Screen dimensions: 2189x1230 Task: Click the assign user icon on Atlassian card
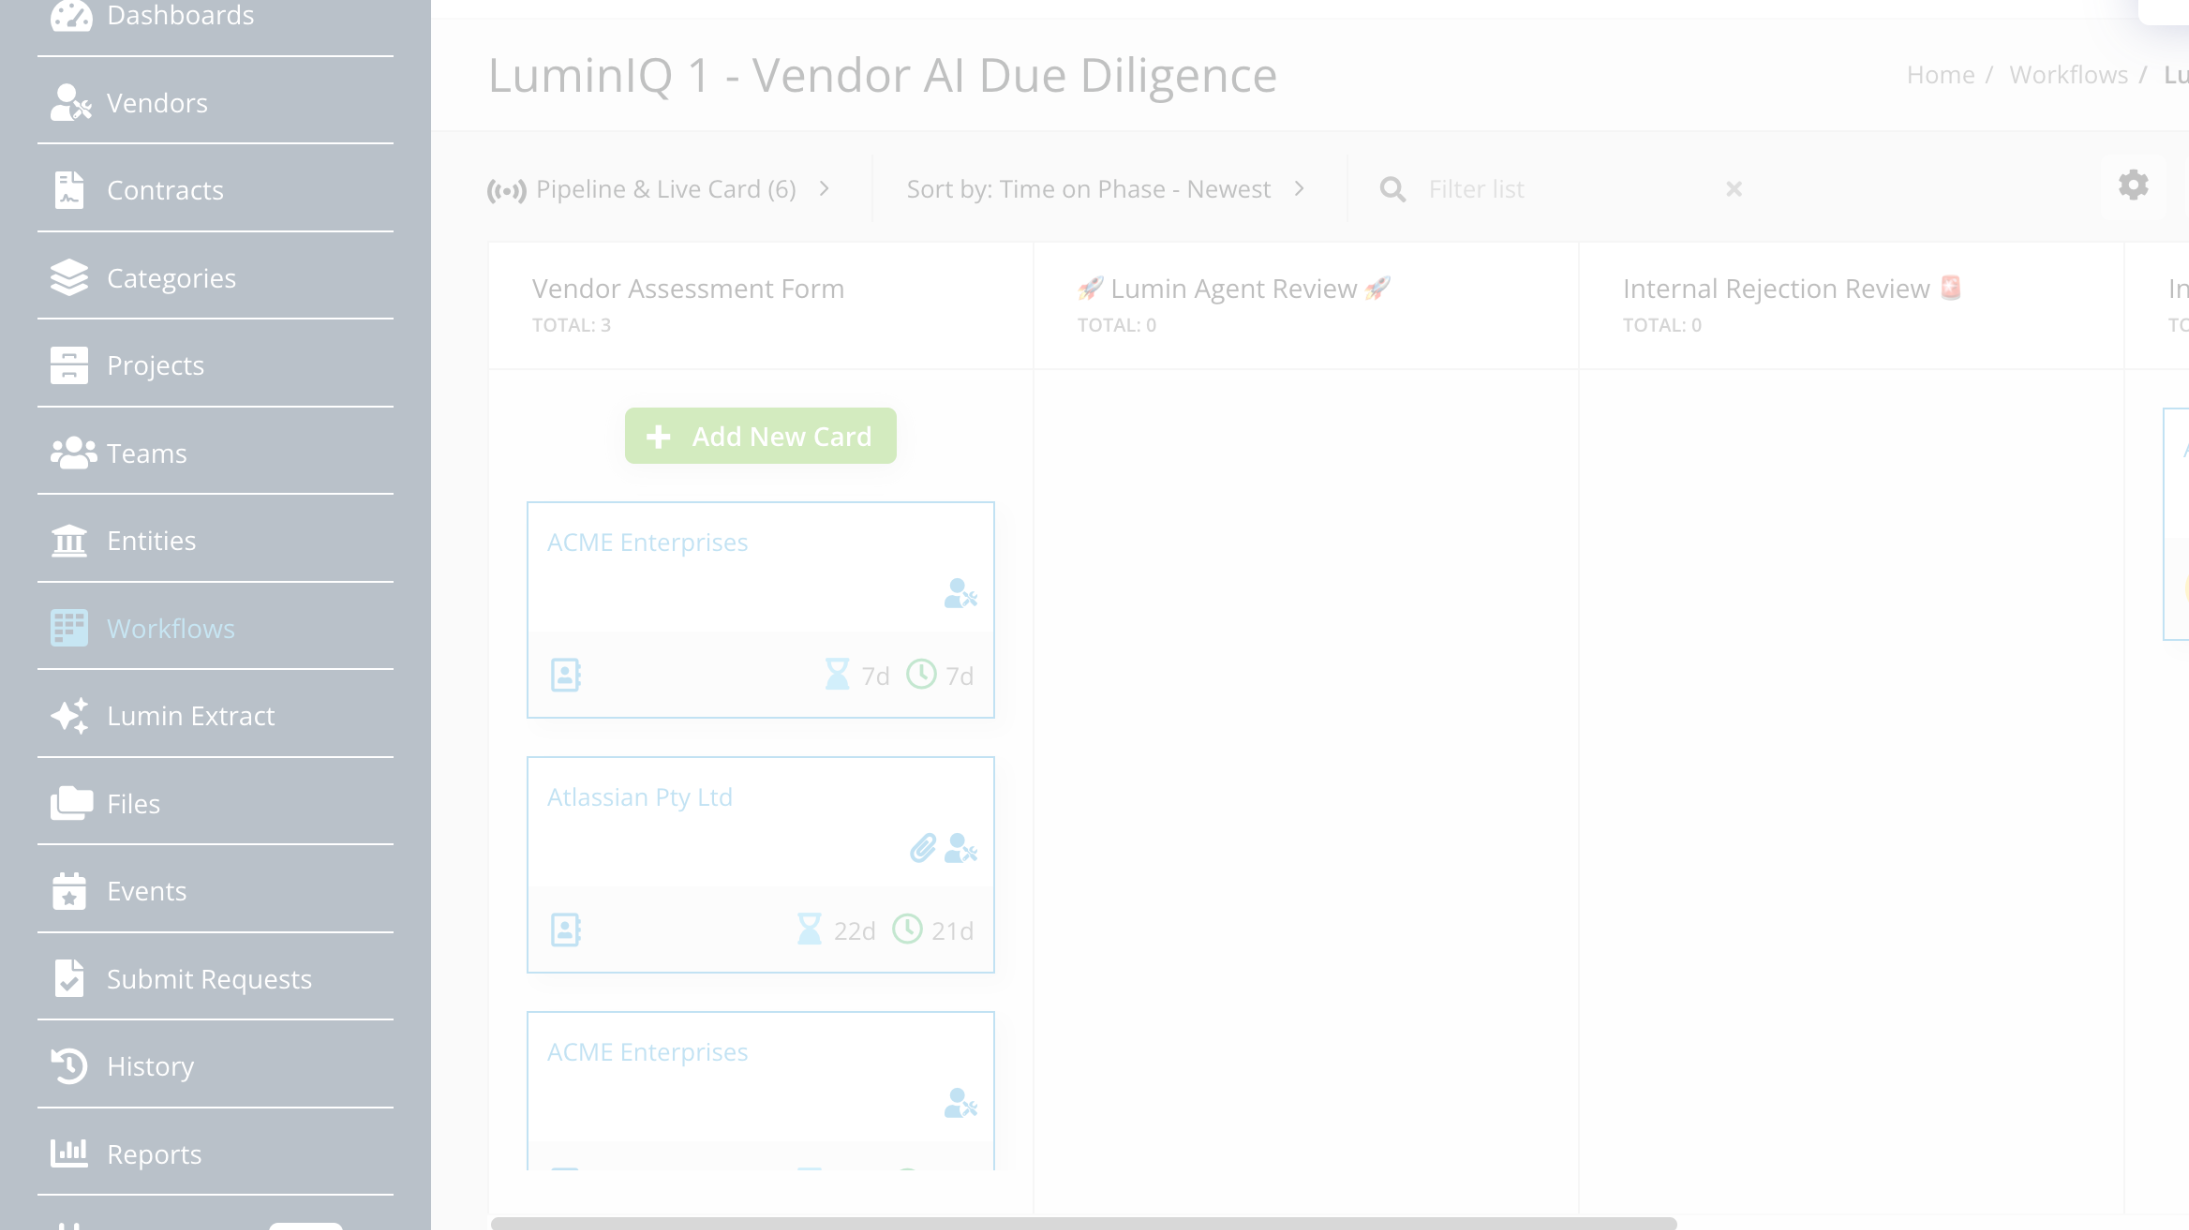point(960,848)
